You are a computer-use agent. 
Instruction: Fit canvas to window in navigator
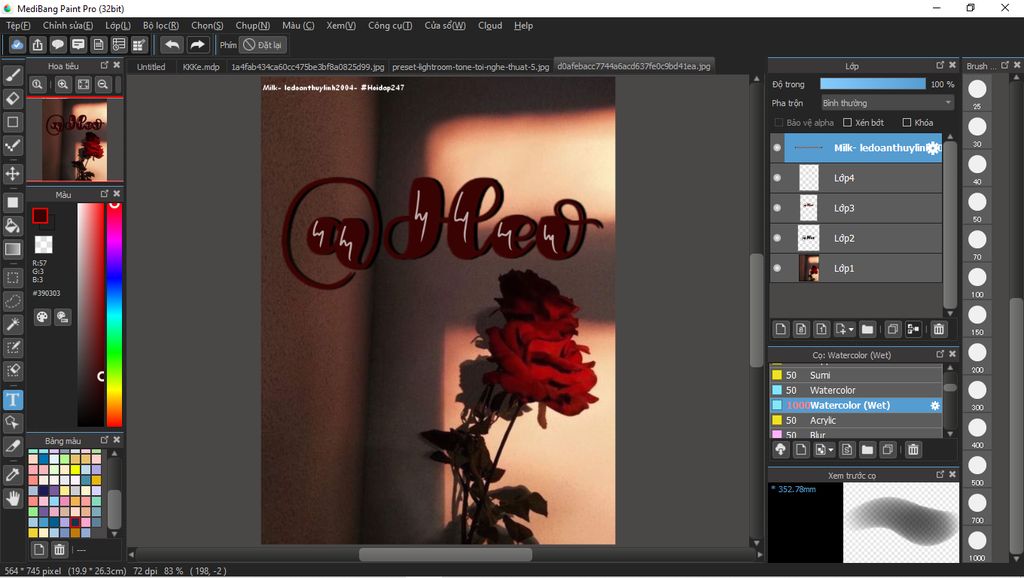pyautogui.click(x=83, y=84)
